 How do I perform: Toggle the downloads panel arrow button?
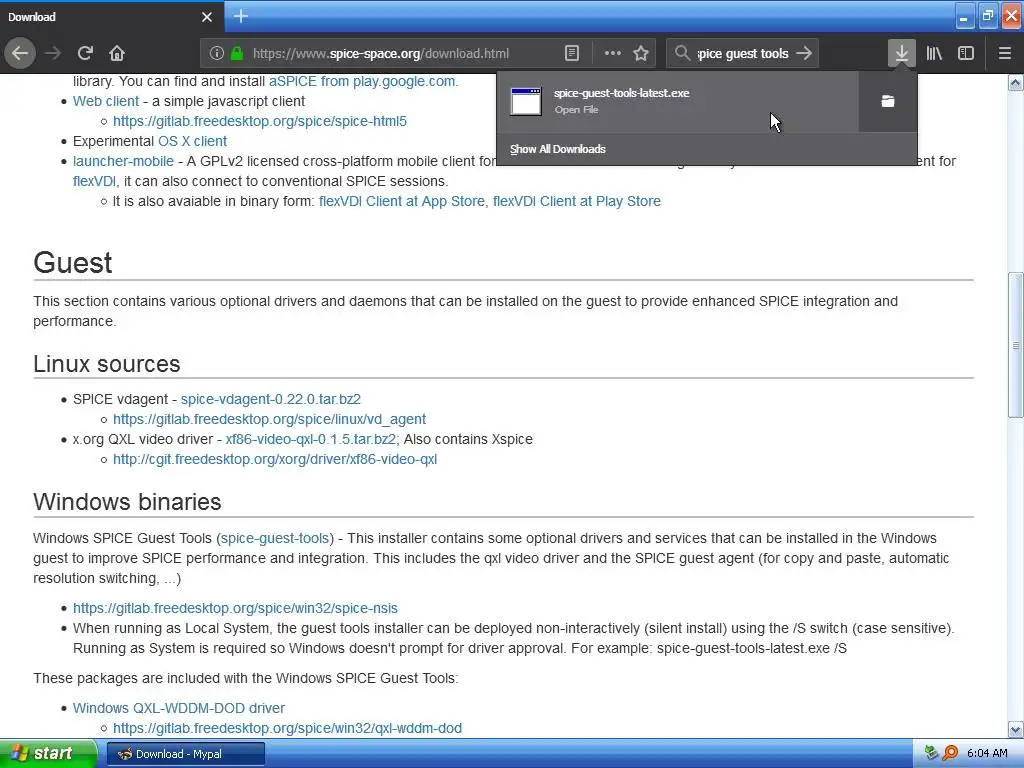click(x=902, y=53)
